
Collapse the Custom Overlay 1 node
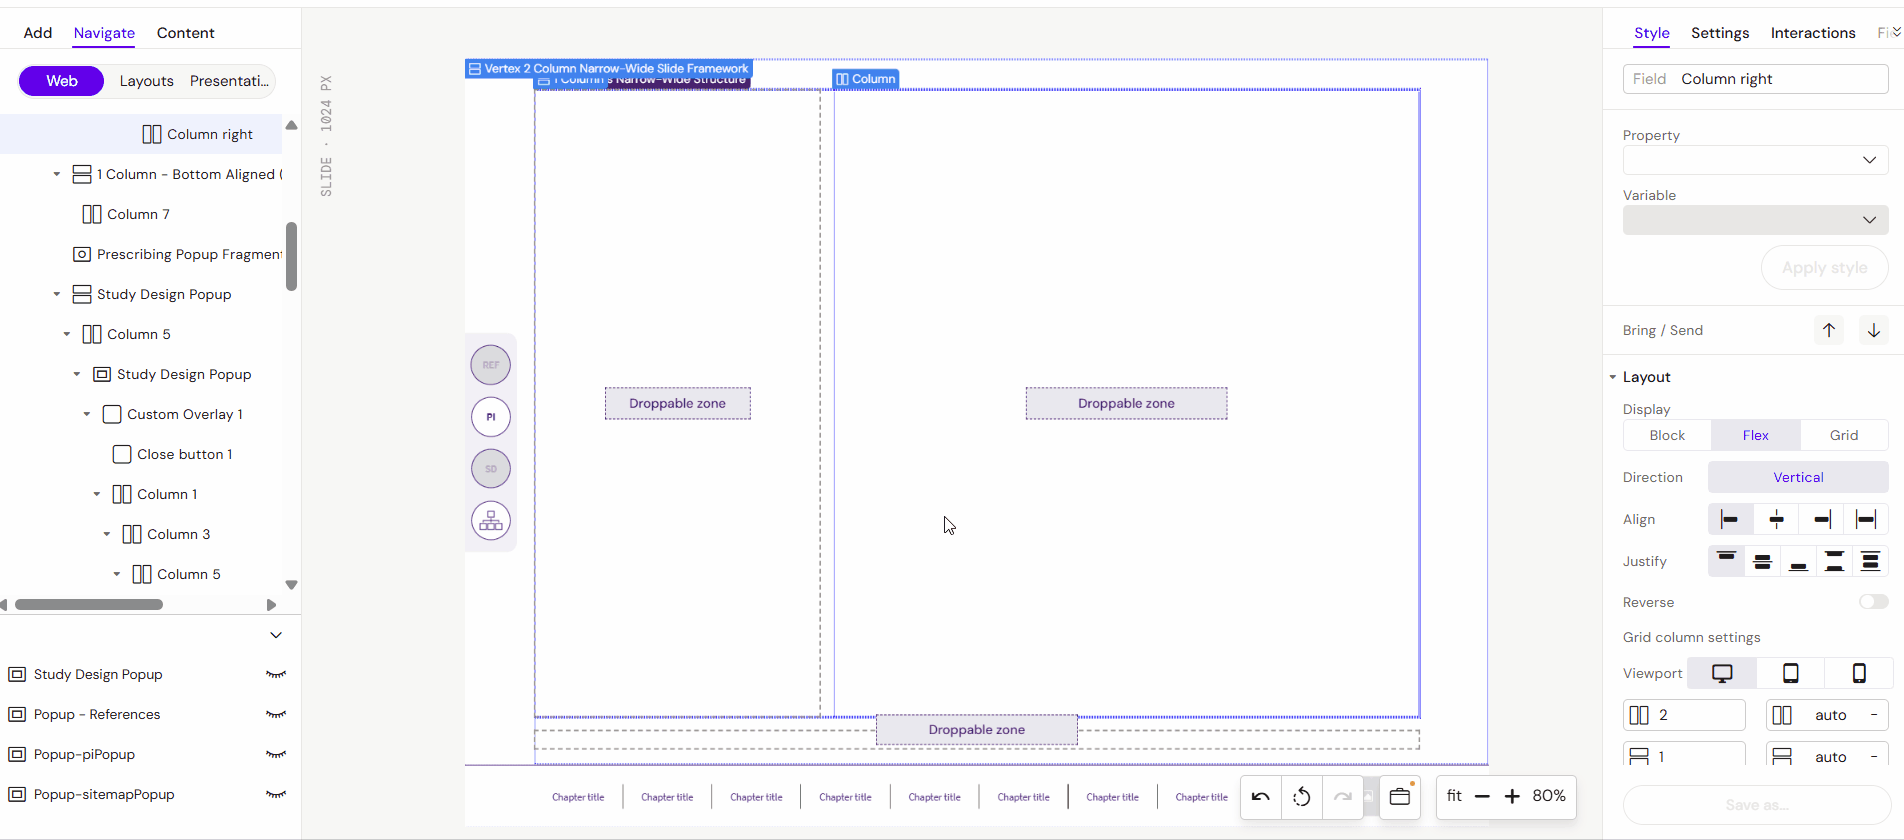coord(87,414)
